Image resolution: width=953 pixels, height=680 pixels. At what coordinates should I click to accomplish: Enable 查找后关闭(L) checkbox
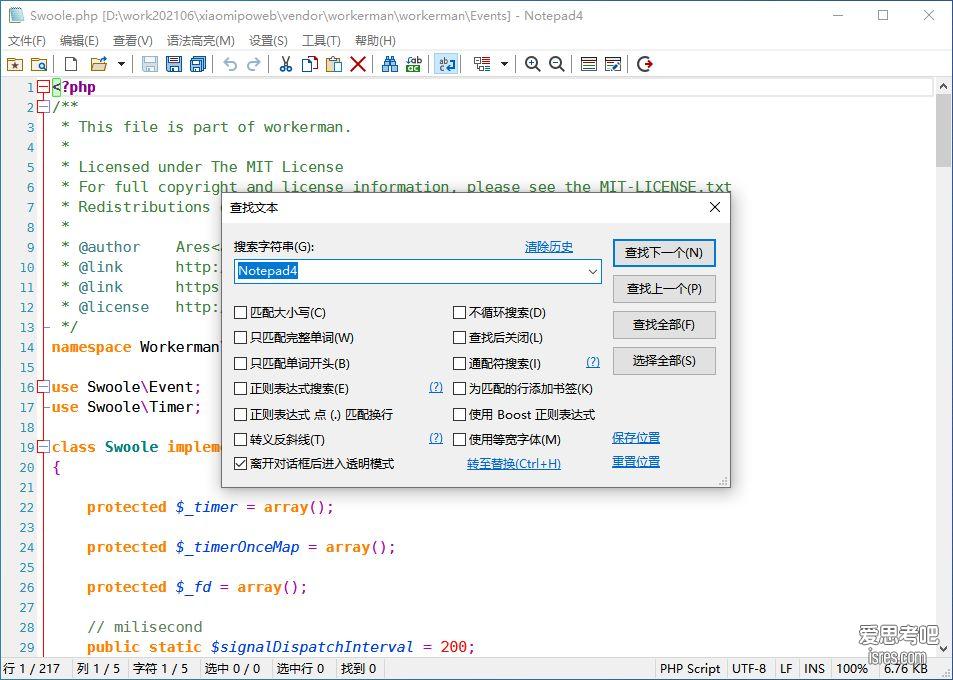click(459, 337)
